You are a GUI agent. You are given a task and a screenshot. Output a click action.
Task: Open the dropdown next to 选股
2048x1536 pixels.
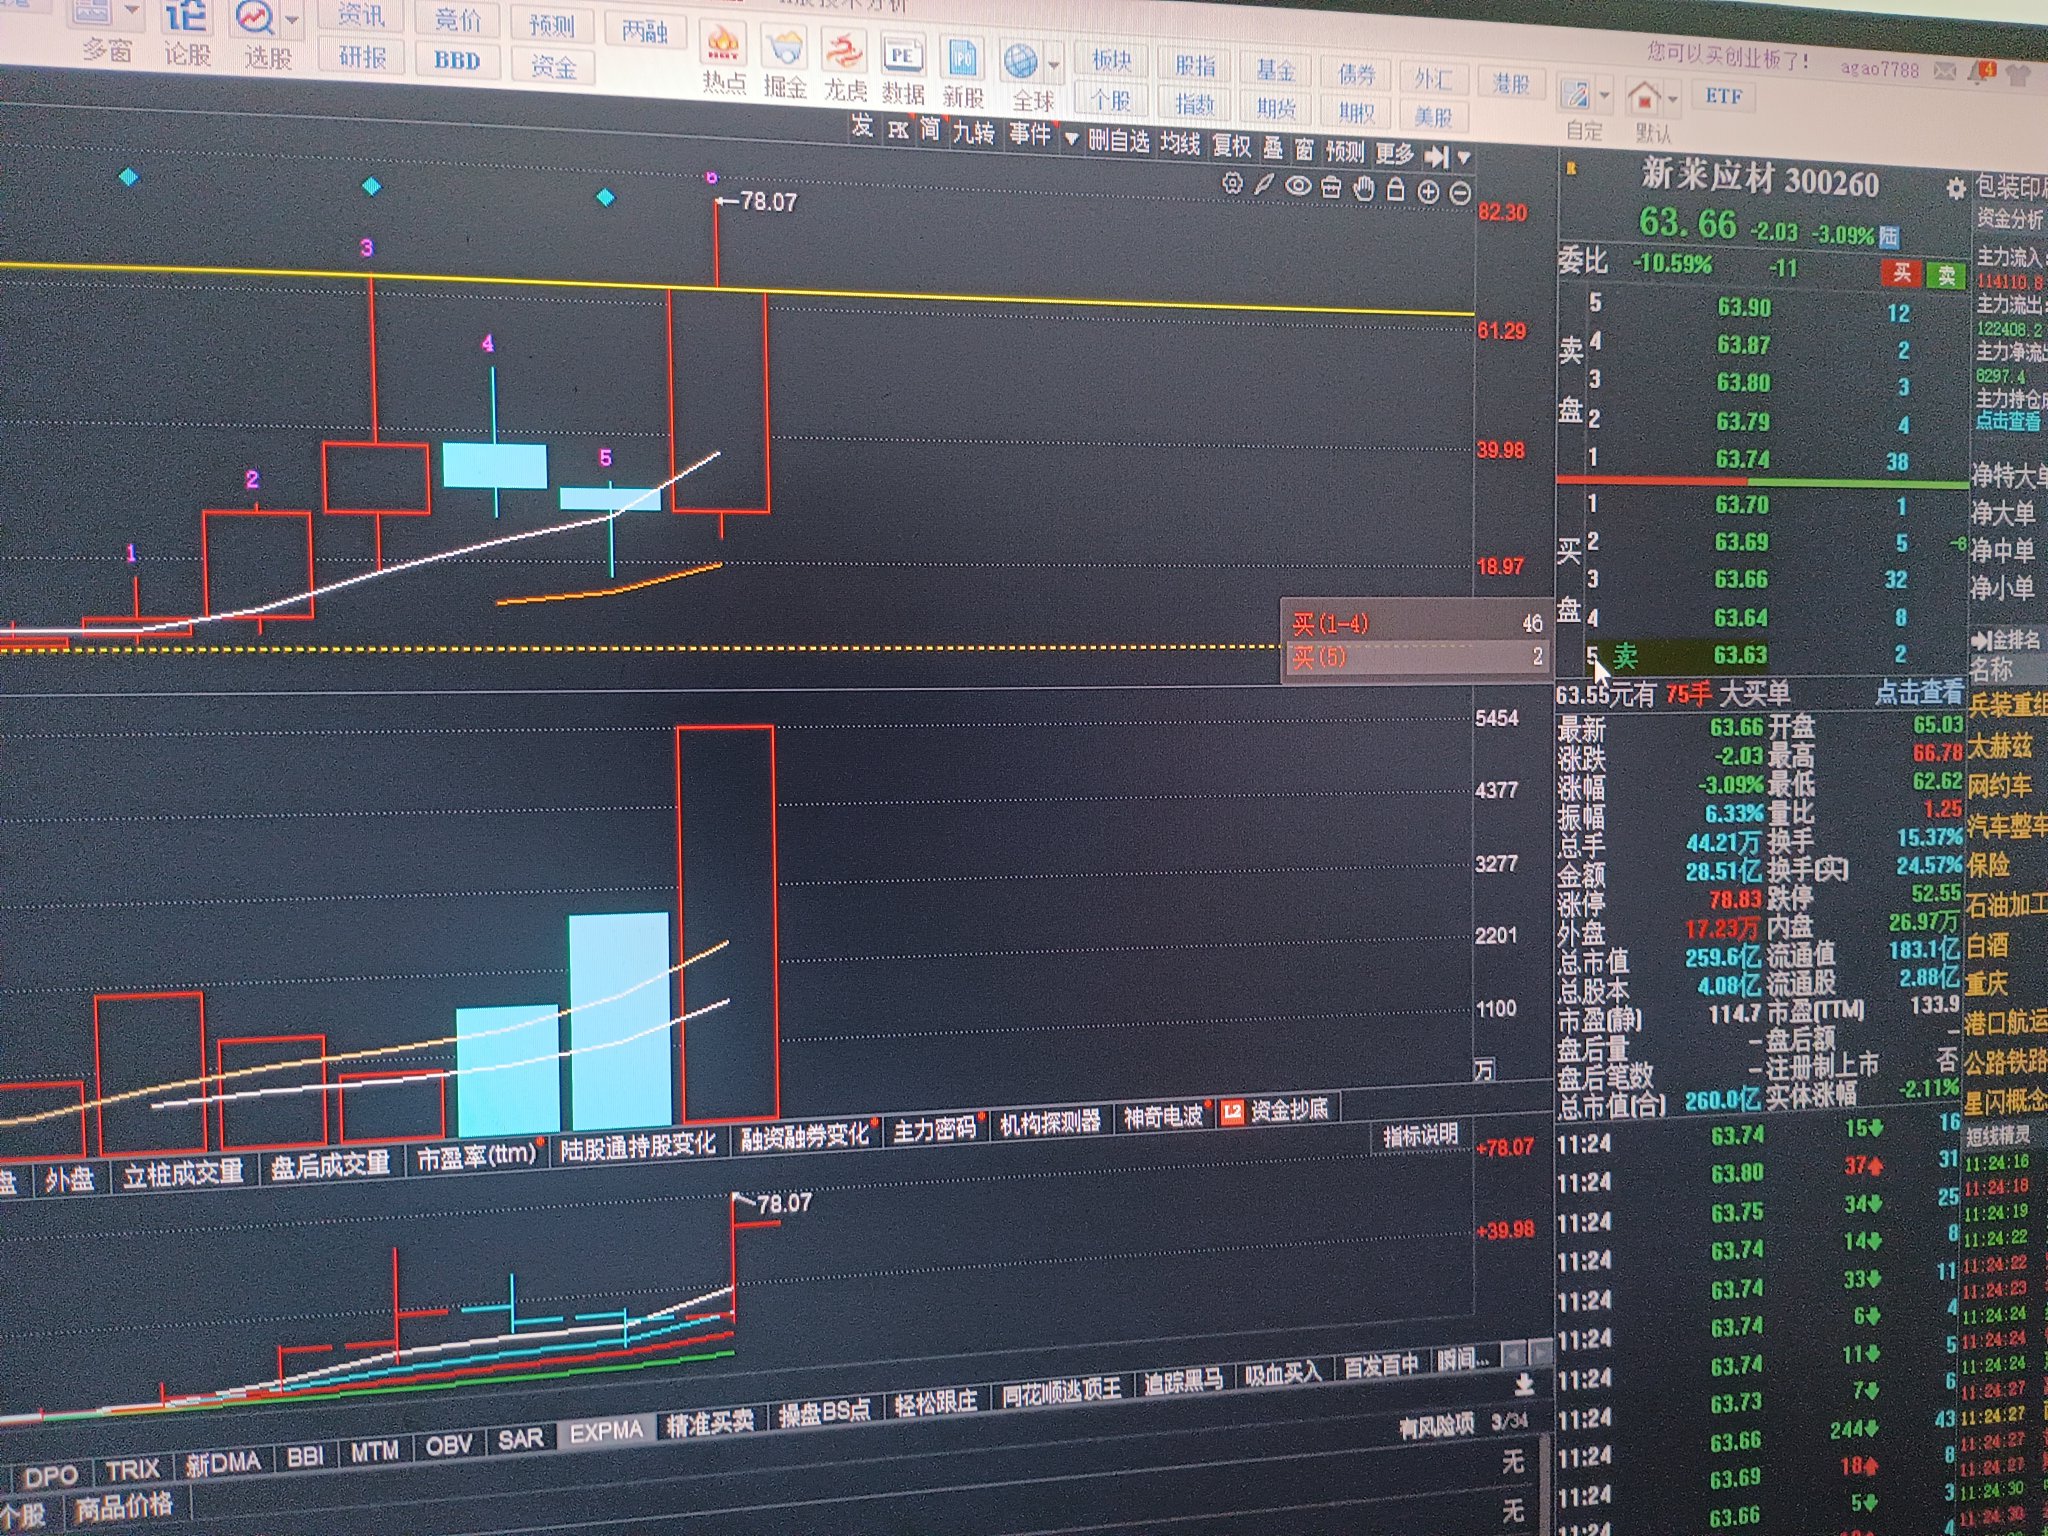[291, 20]
